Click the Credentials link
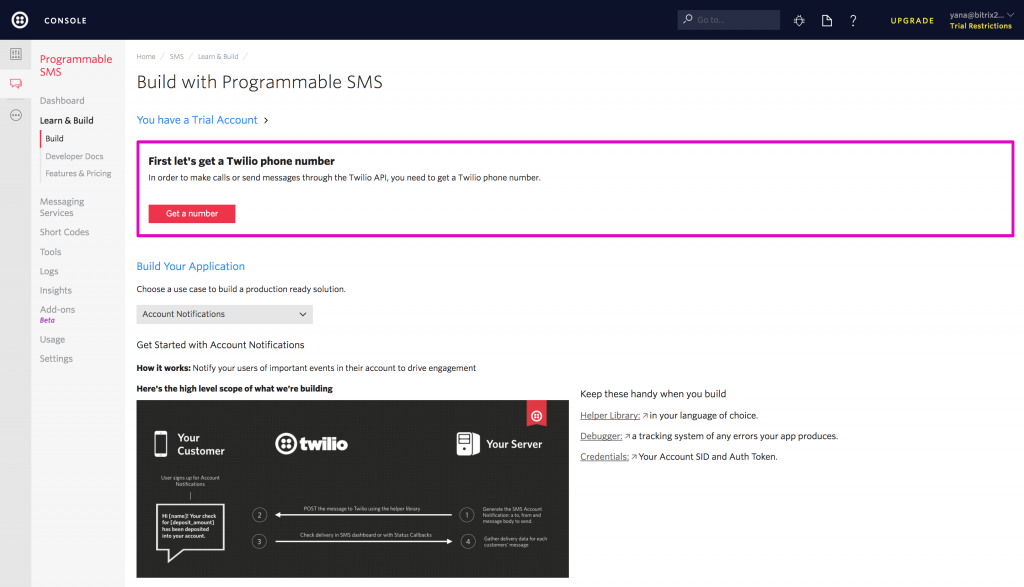This screenshot has width=1024, height=587. tap(604, 457)
